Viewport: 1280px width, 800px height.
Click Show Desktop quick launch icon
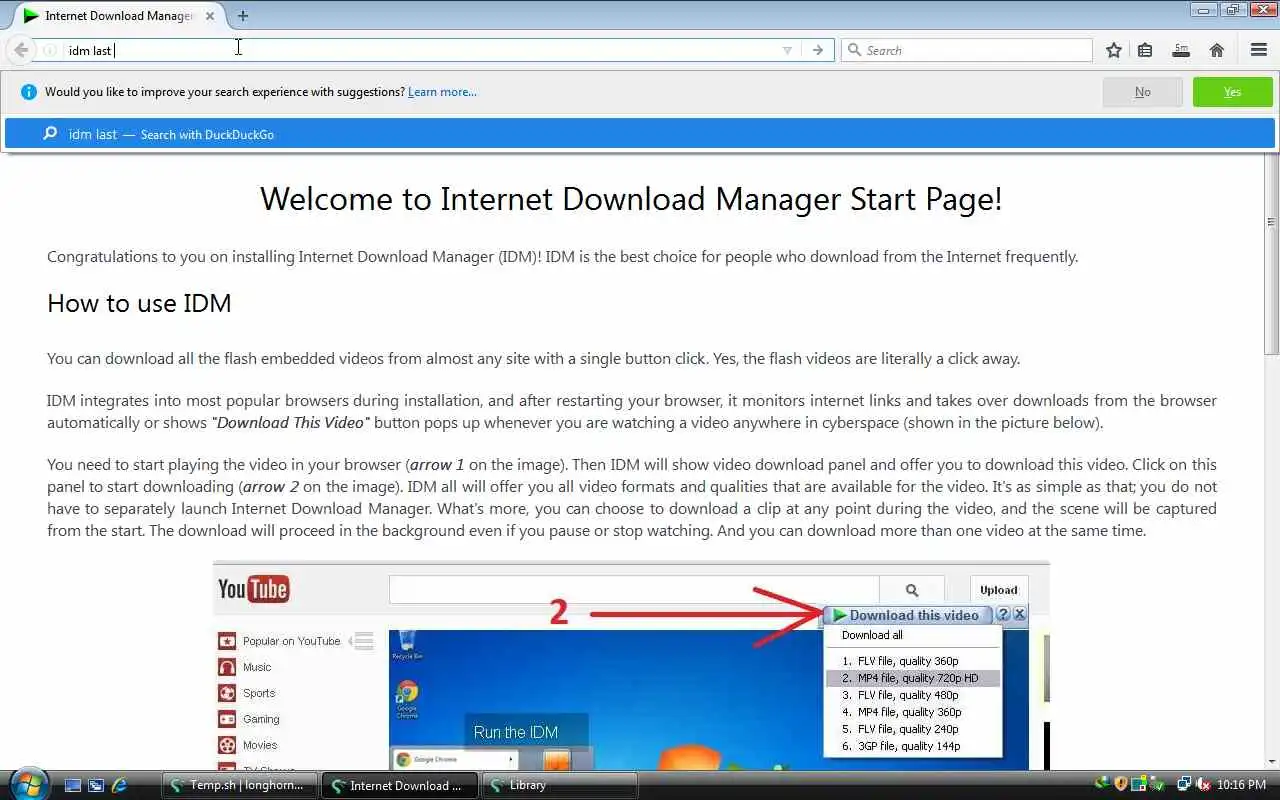73,785
